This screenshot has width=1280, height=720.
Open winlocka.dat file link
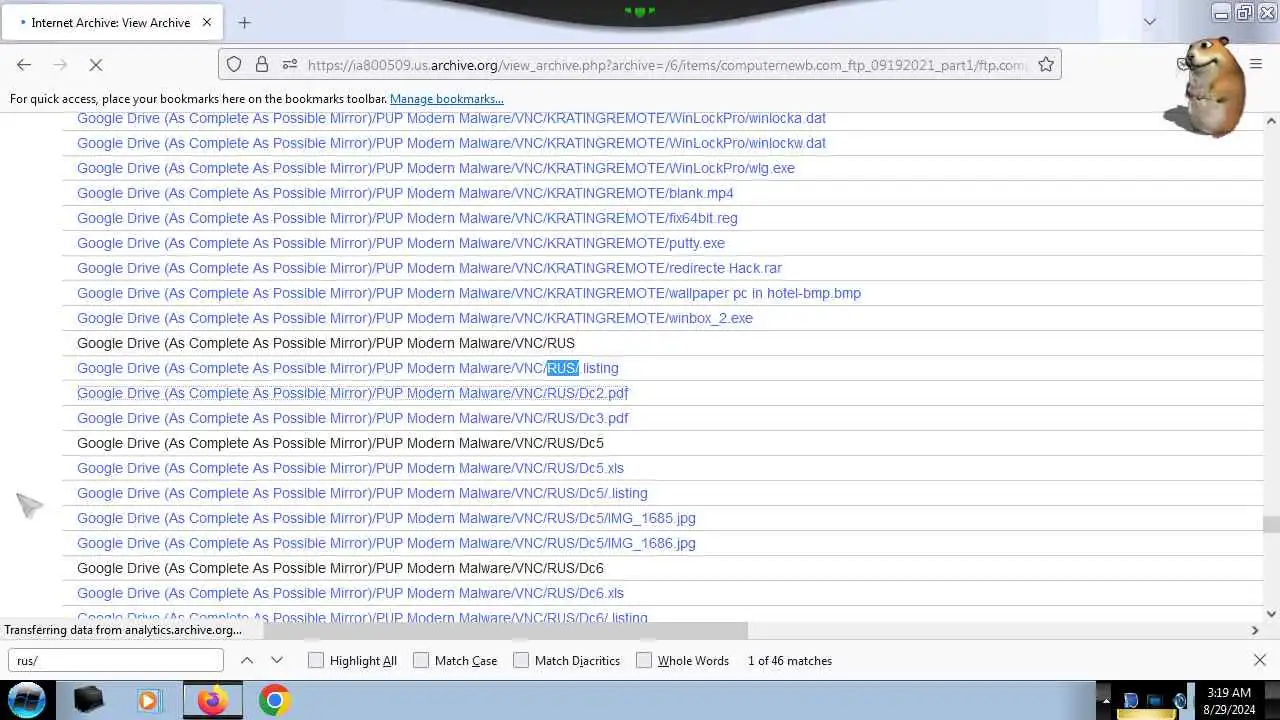click(x=451, y=118)
